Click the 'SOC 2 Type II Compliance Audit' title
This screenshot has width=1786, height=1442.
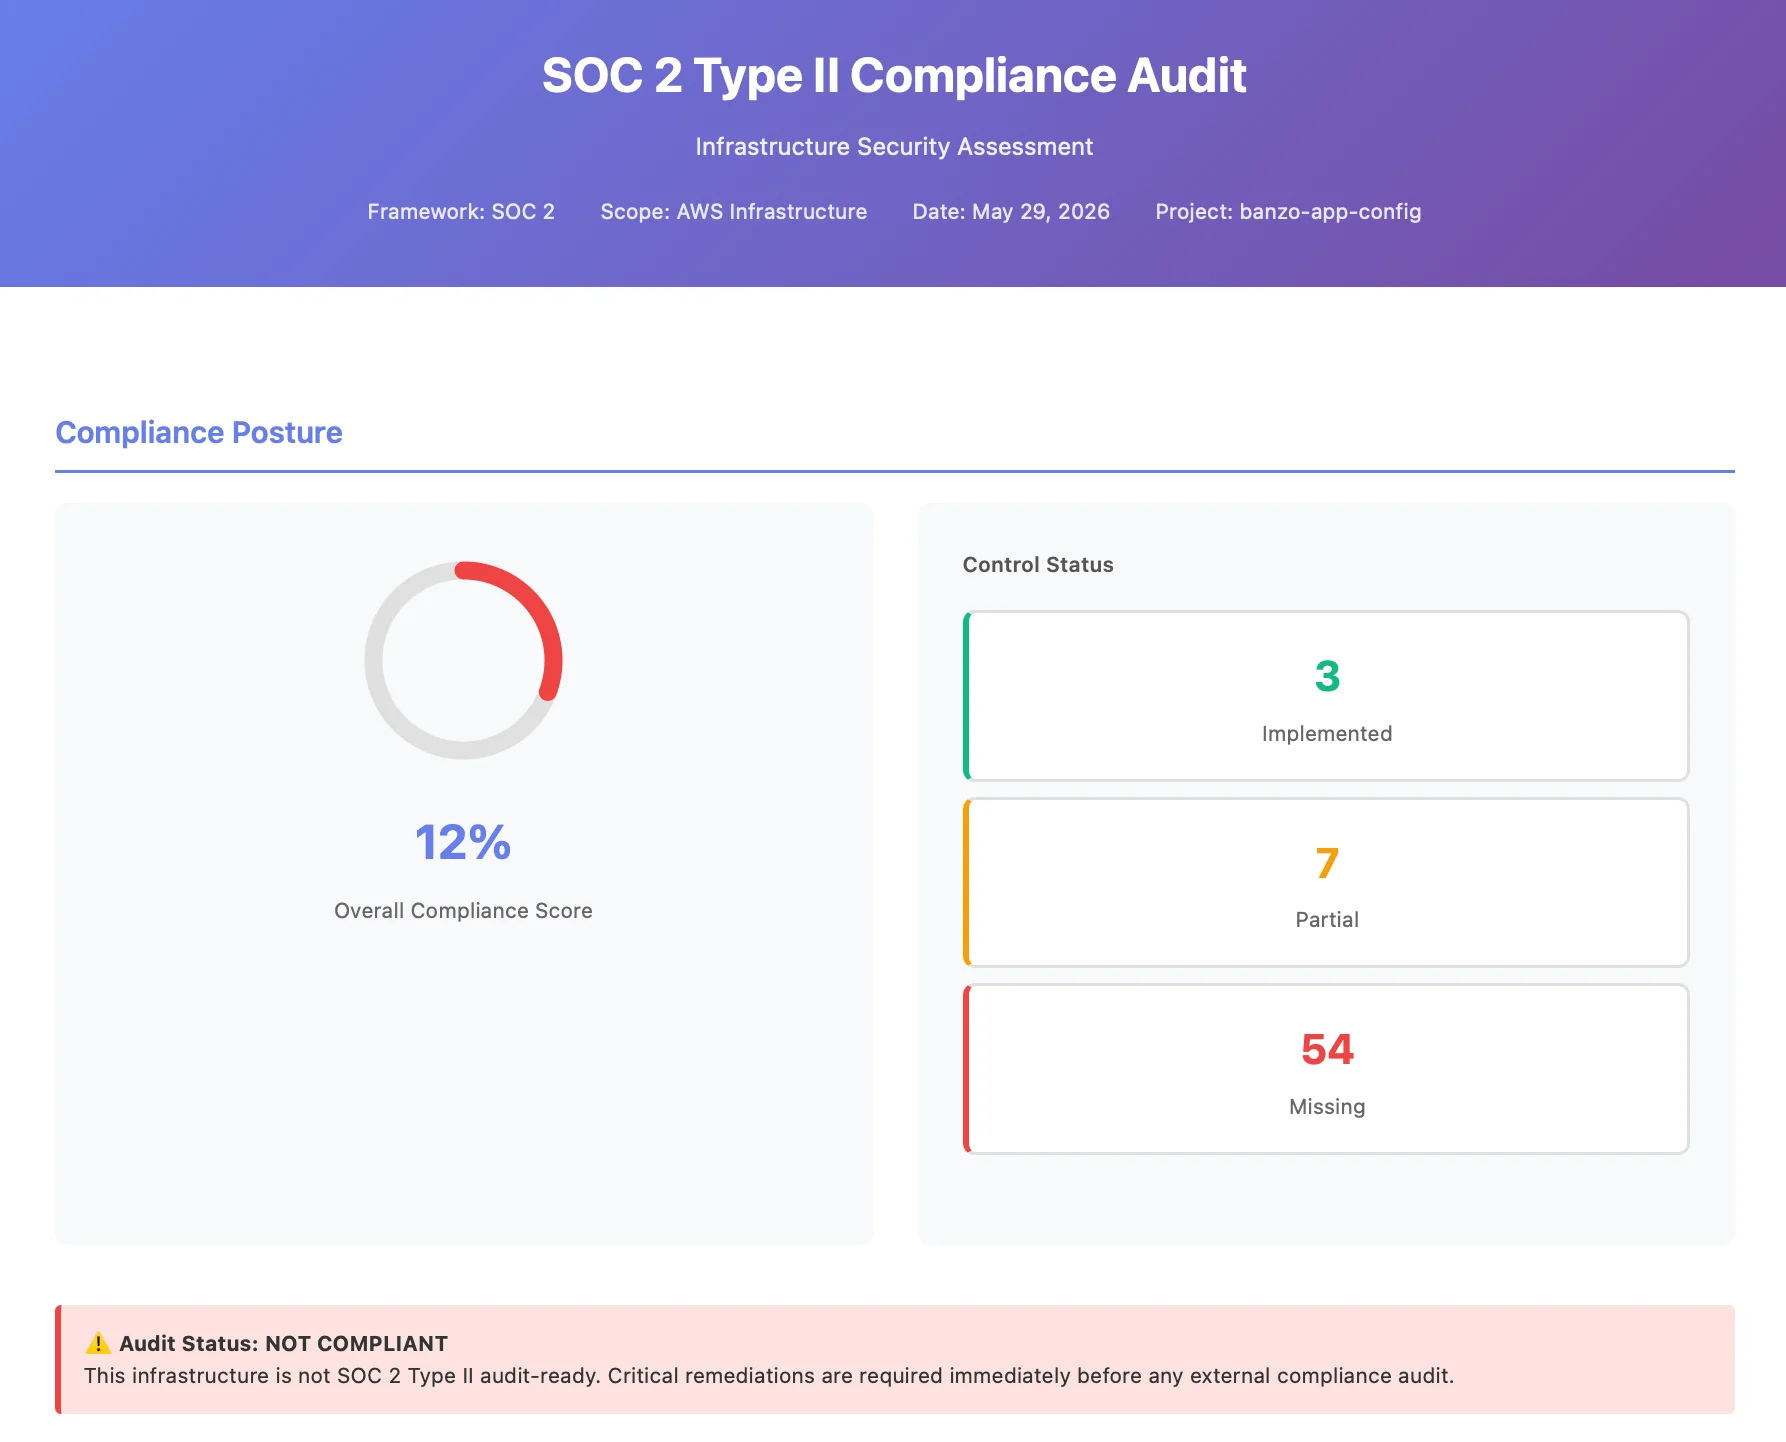click(x=894, y=76)
